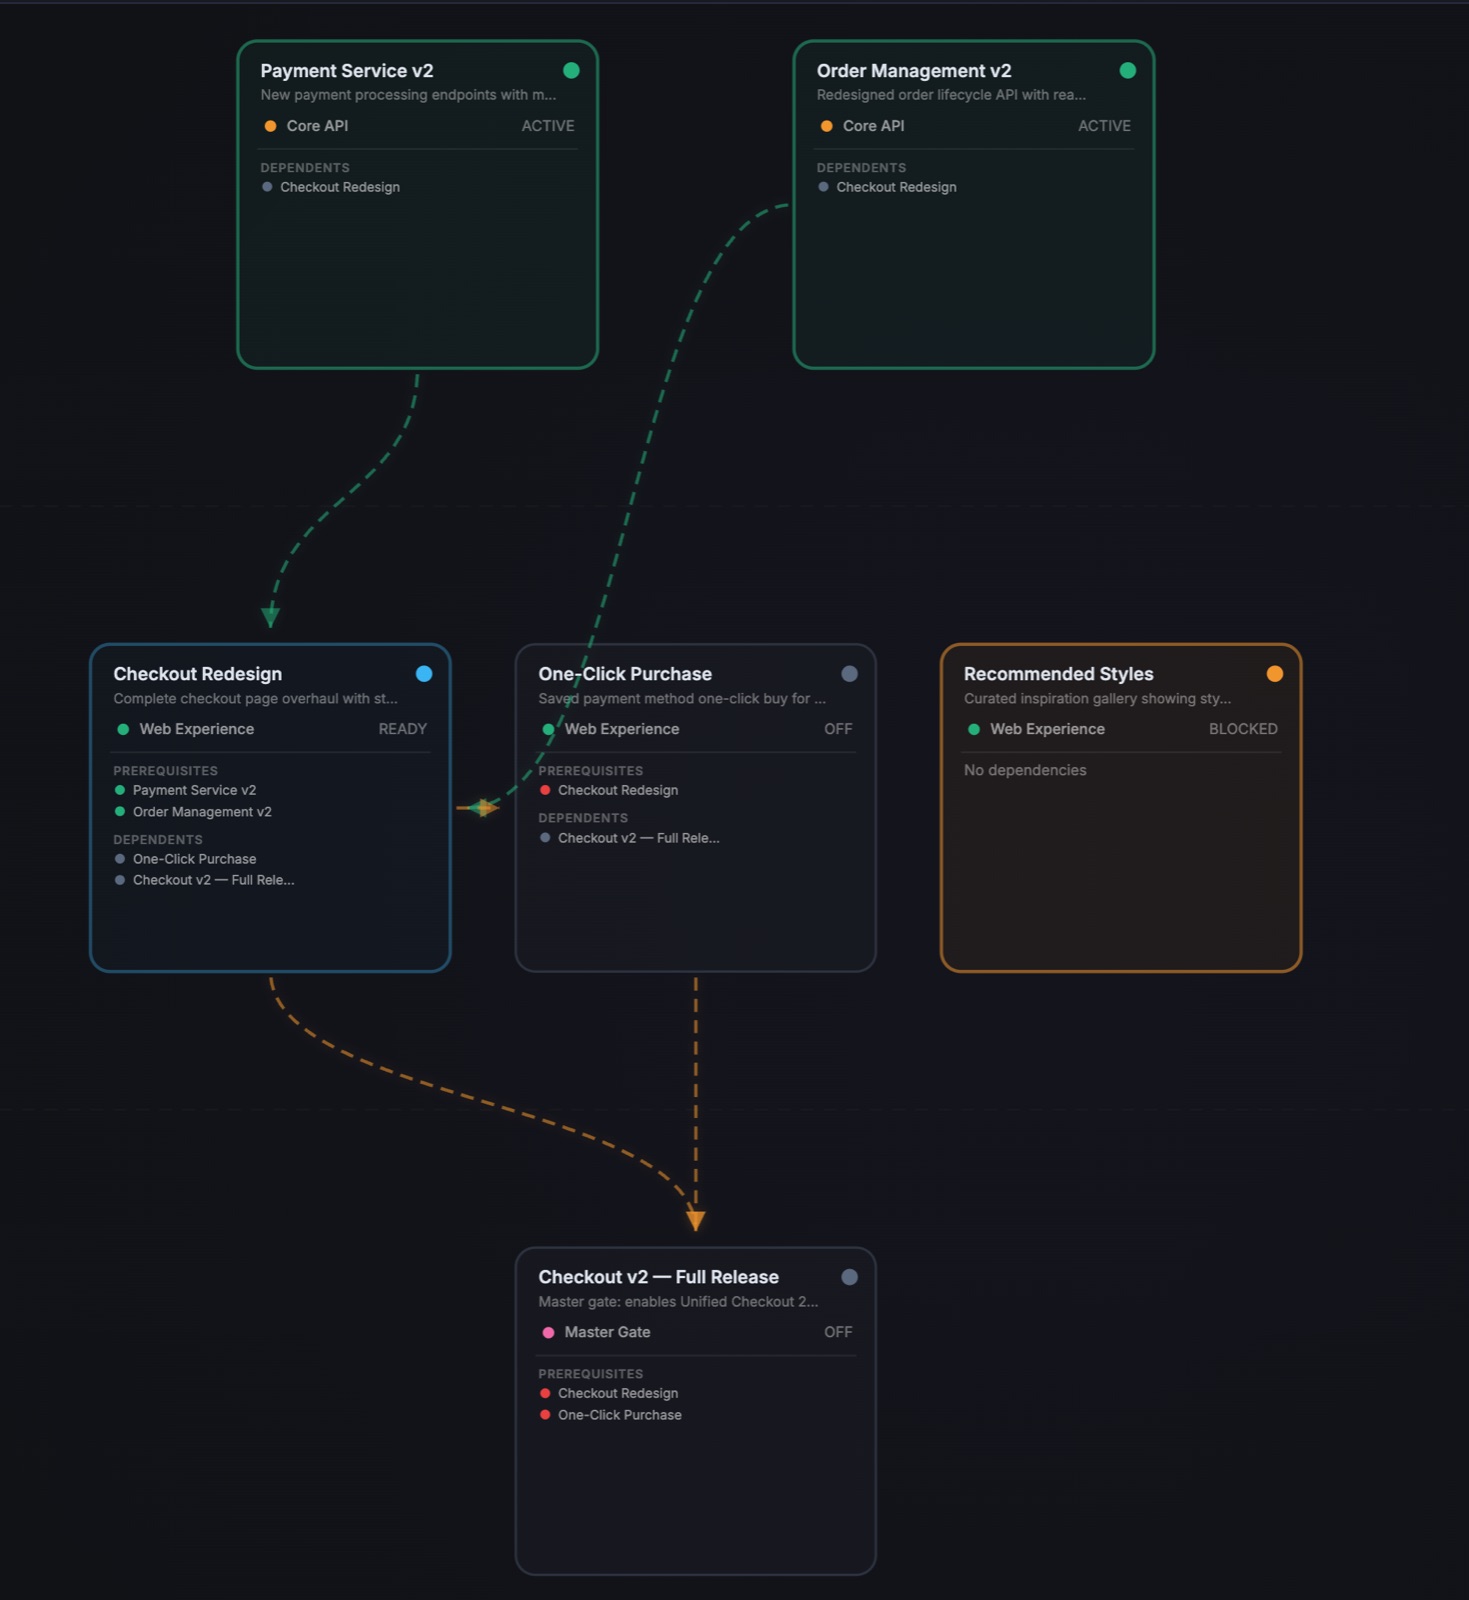The width and height of the screenshot is (1469, 1600).
Task: Click the gray status dot on One-Click Purchase
Action: click(849, 674)
